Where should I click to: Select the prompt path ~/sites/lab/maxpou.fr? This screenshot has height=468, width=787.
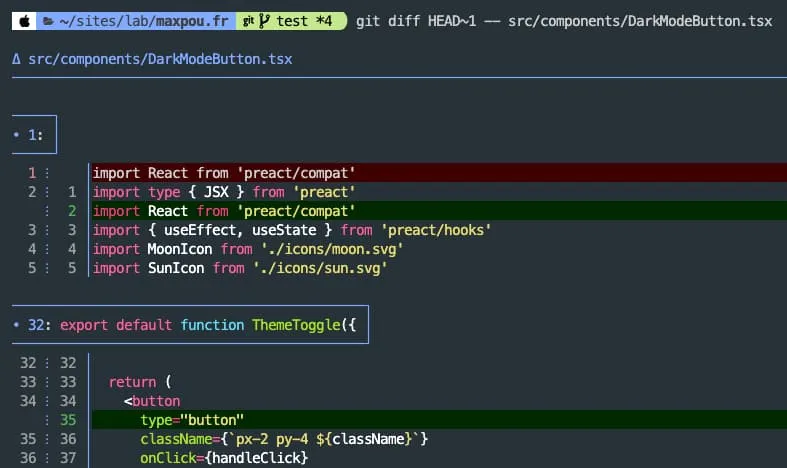click(x=144, y=21)
